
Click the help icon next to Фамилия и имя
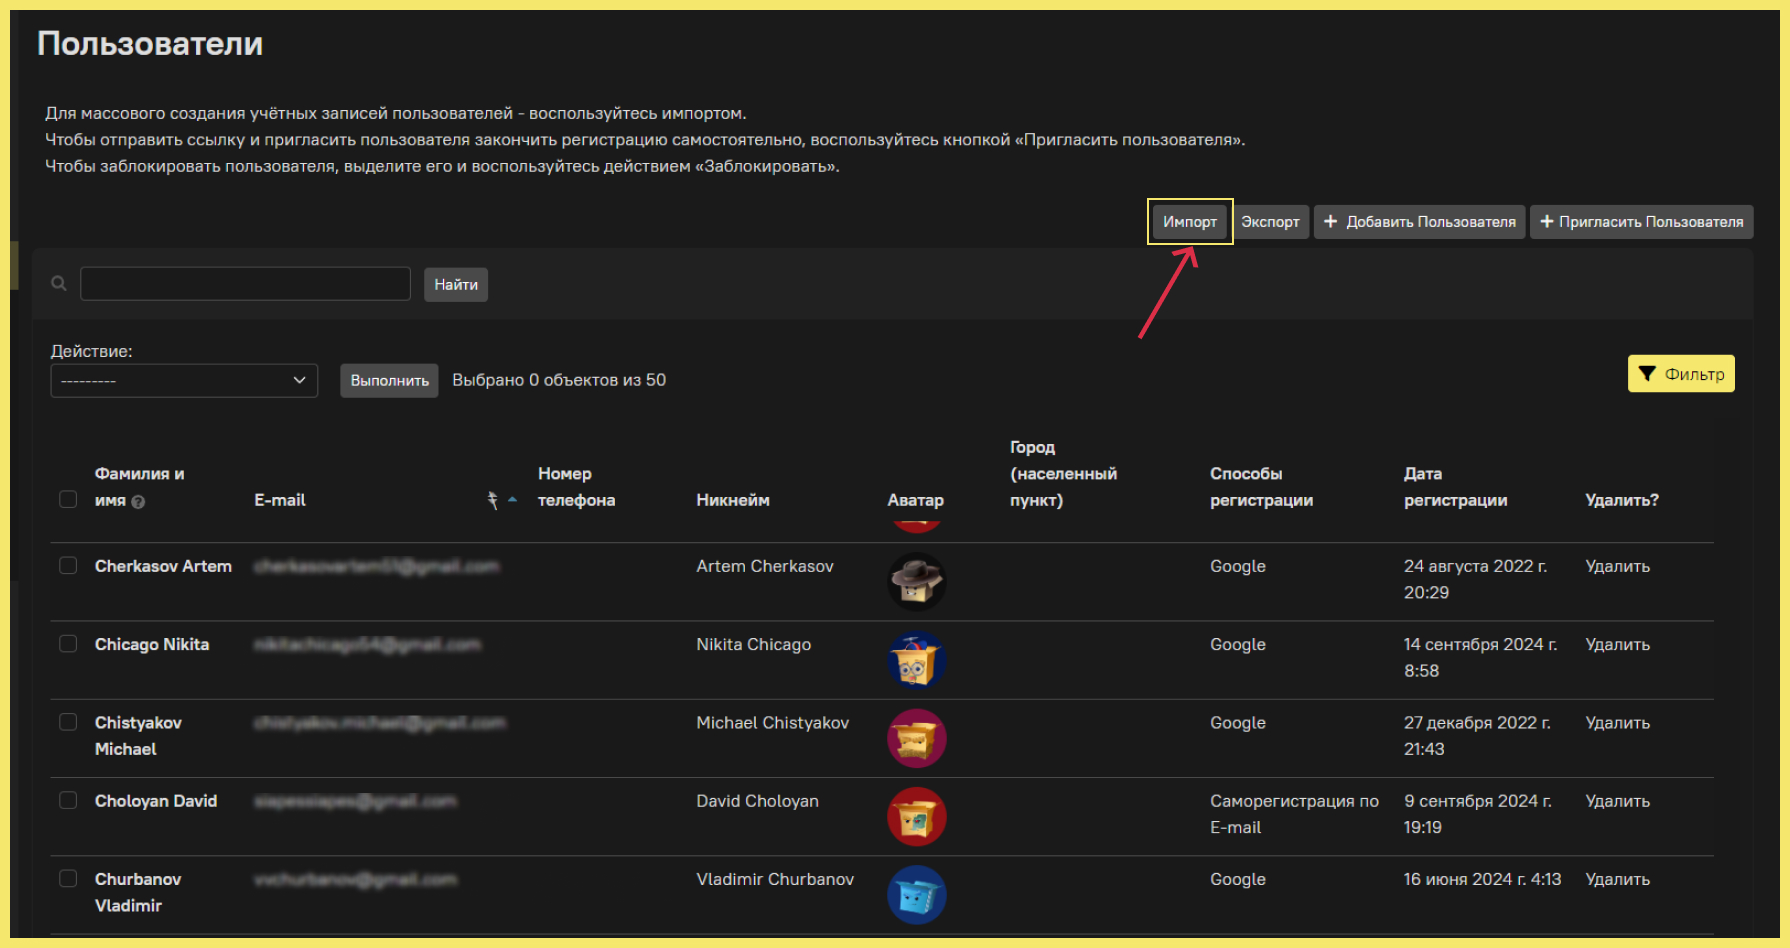(x=138, y=502)
